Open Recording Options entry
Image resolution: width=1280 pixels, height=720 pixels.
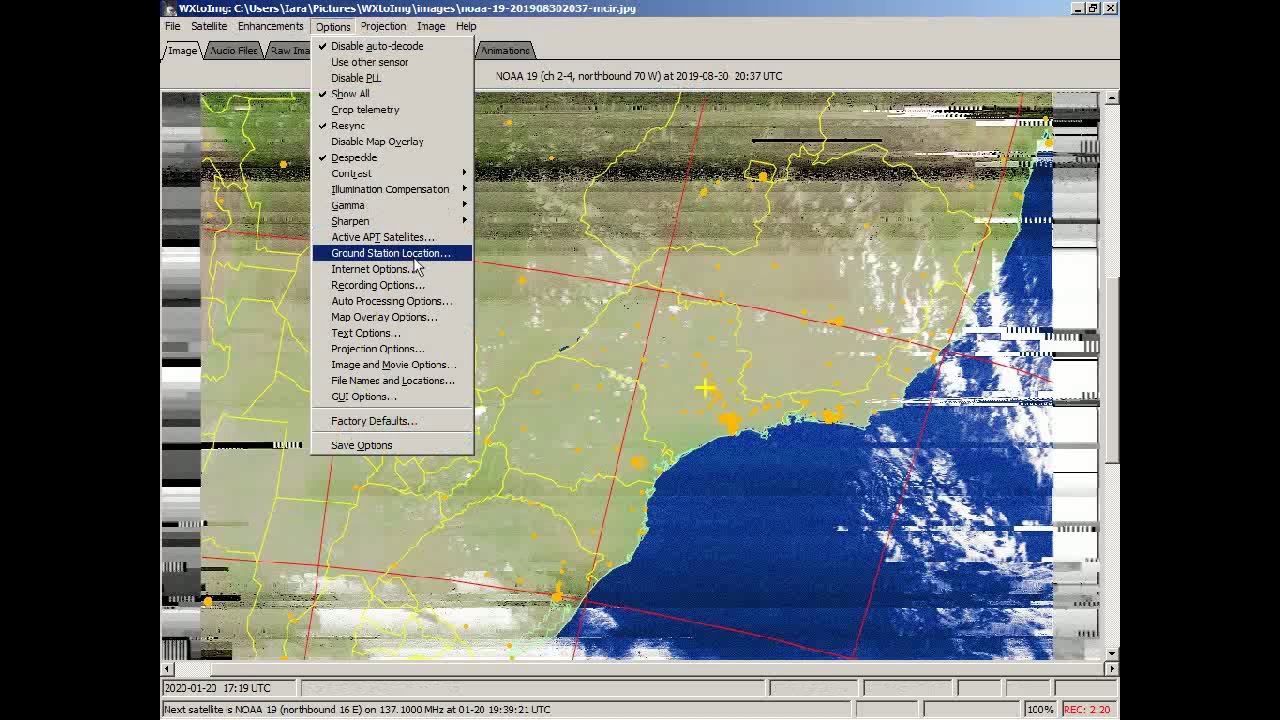[x=392, y=285]
